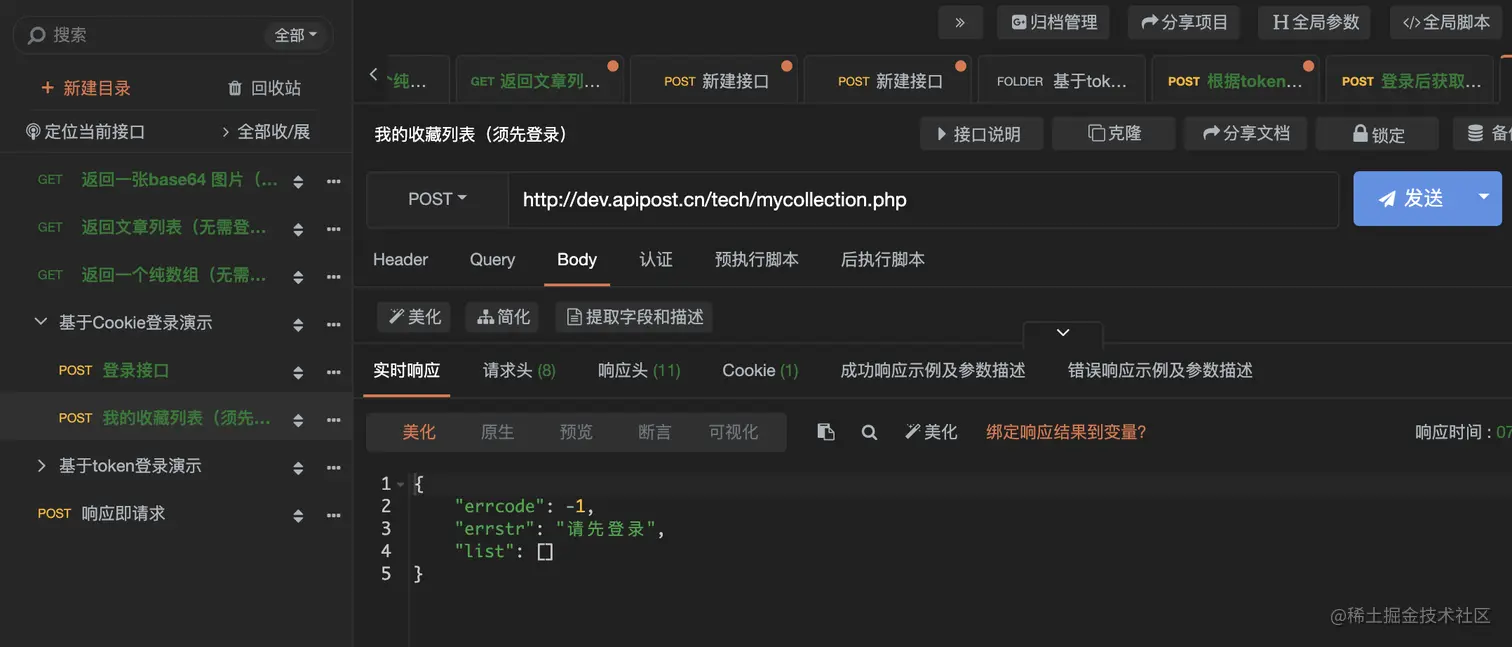Click the search magnifier icon in sidebar
The height and width of the screenshot is (647, 1512).
click(x=37, y=35)
